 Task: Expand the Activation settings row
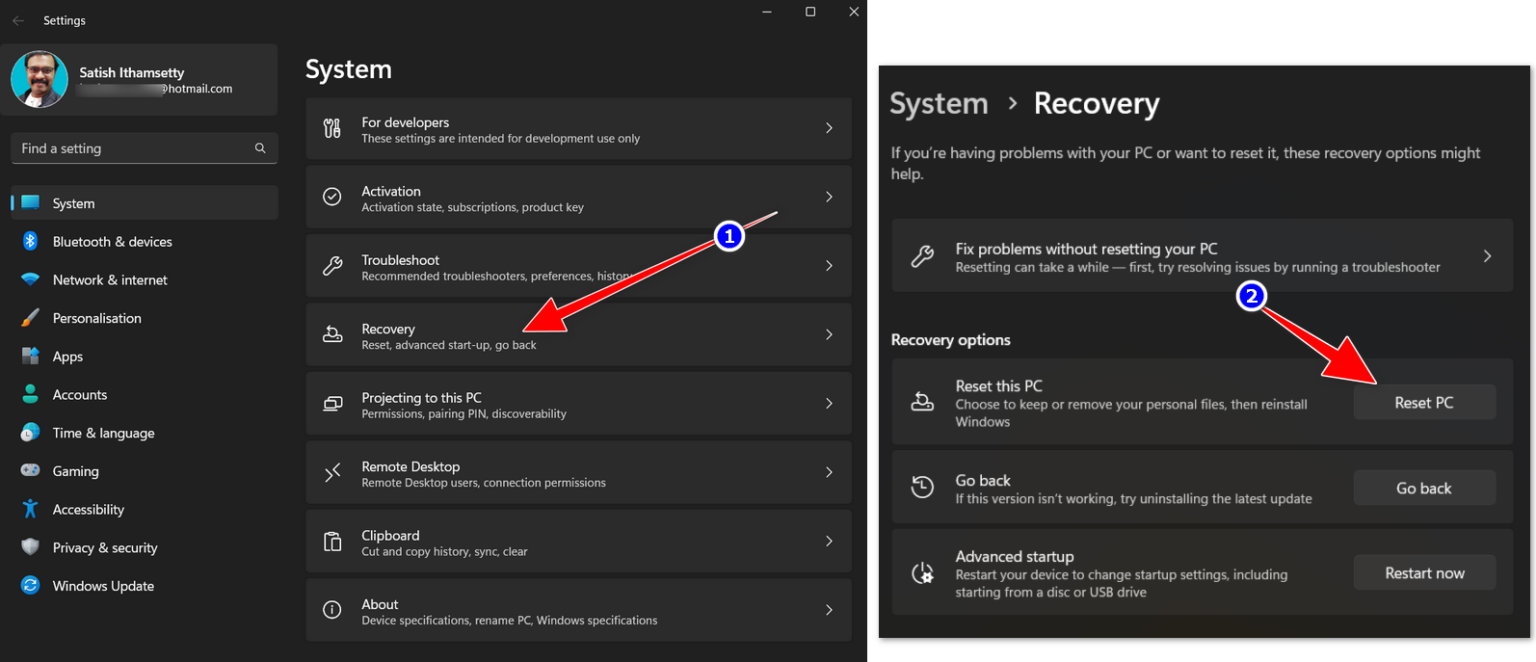coord(578,197)
